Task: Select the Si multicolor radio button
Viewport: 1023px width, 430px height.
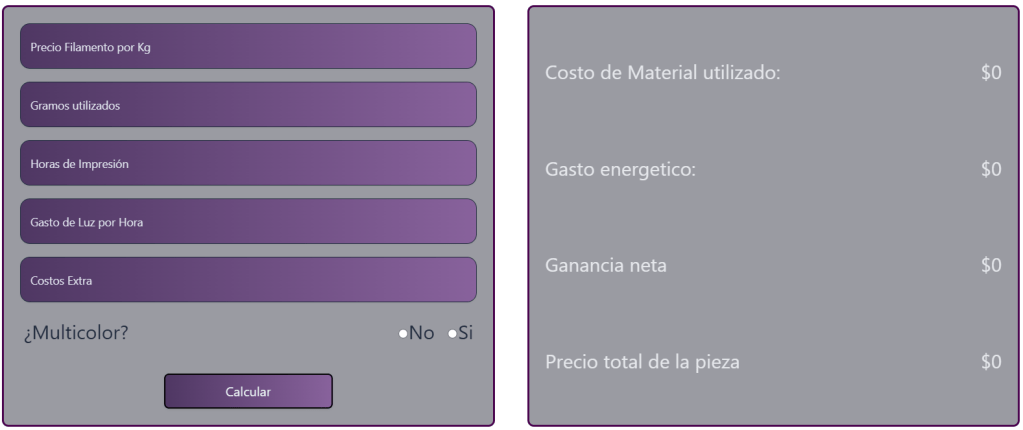Action: coord(452,334)
